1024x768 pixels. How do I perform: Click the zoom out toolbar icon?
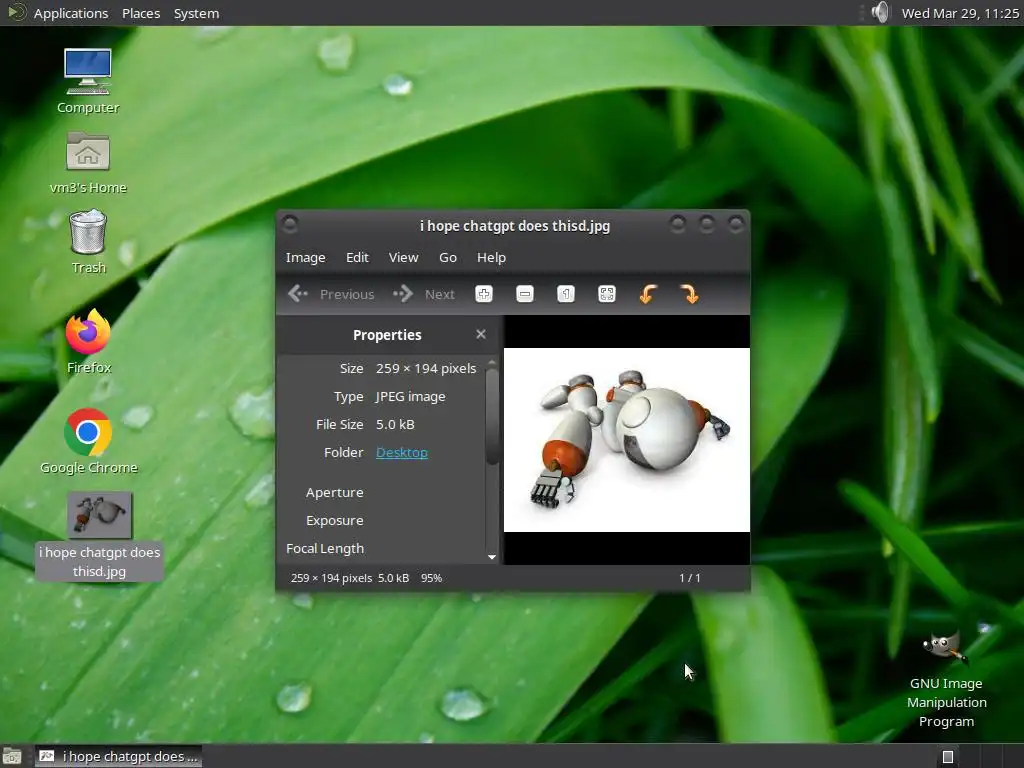pos(524,294)
